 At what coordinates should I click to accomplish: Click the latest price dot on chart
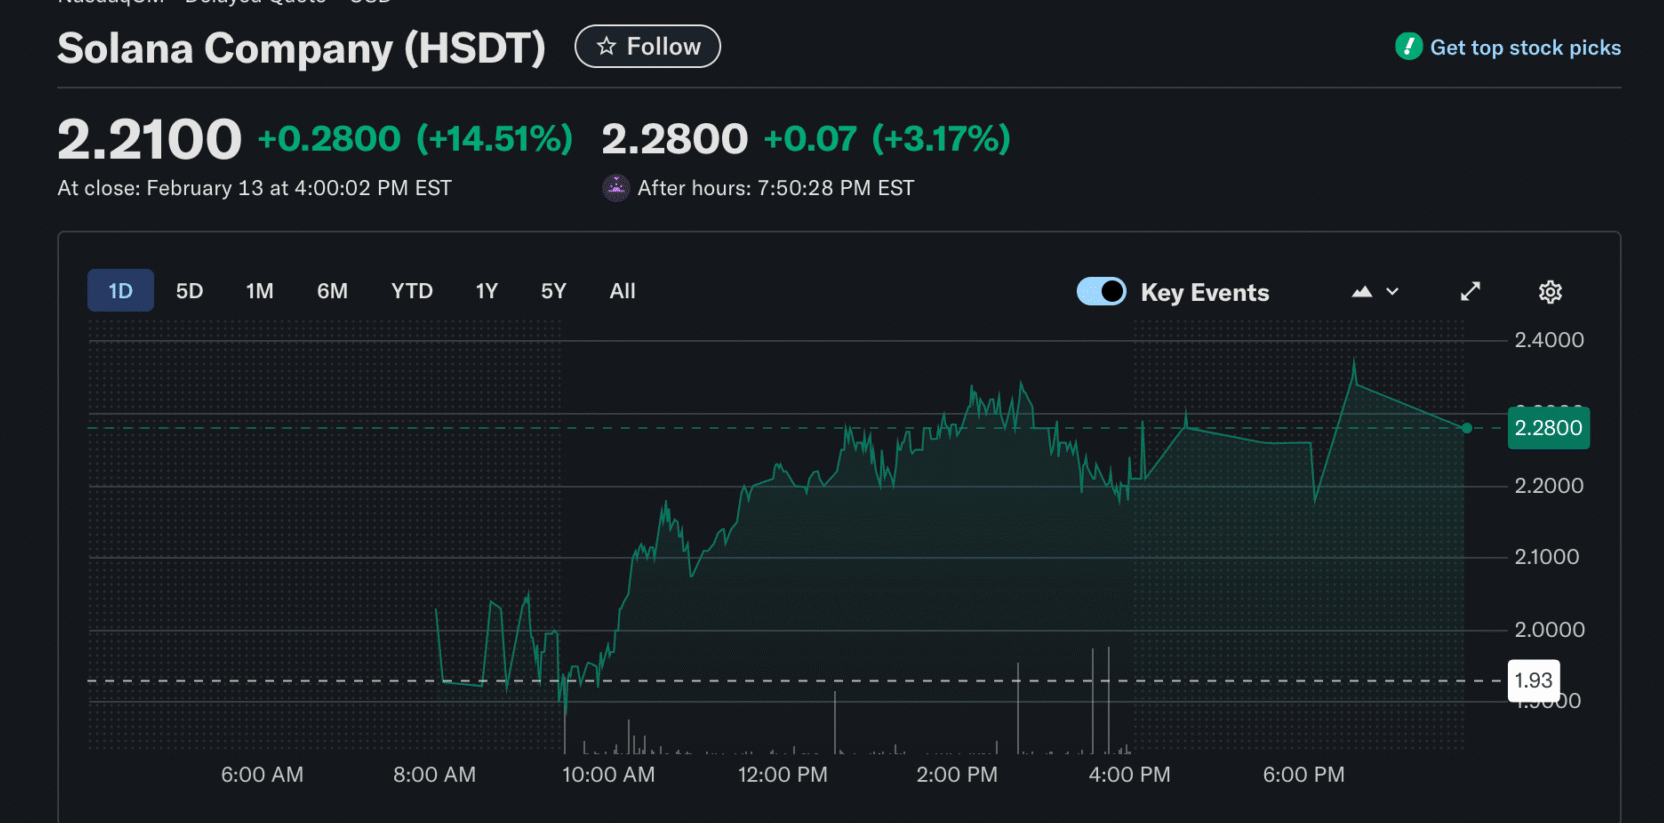[1466, 428]
